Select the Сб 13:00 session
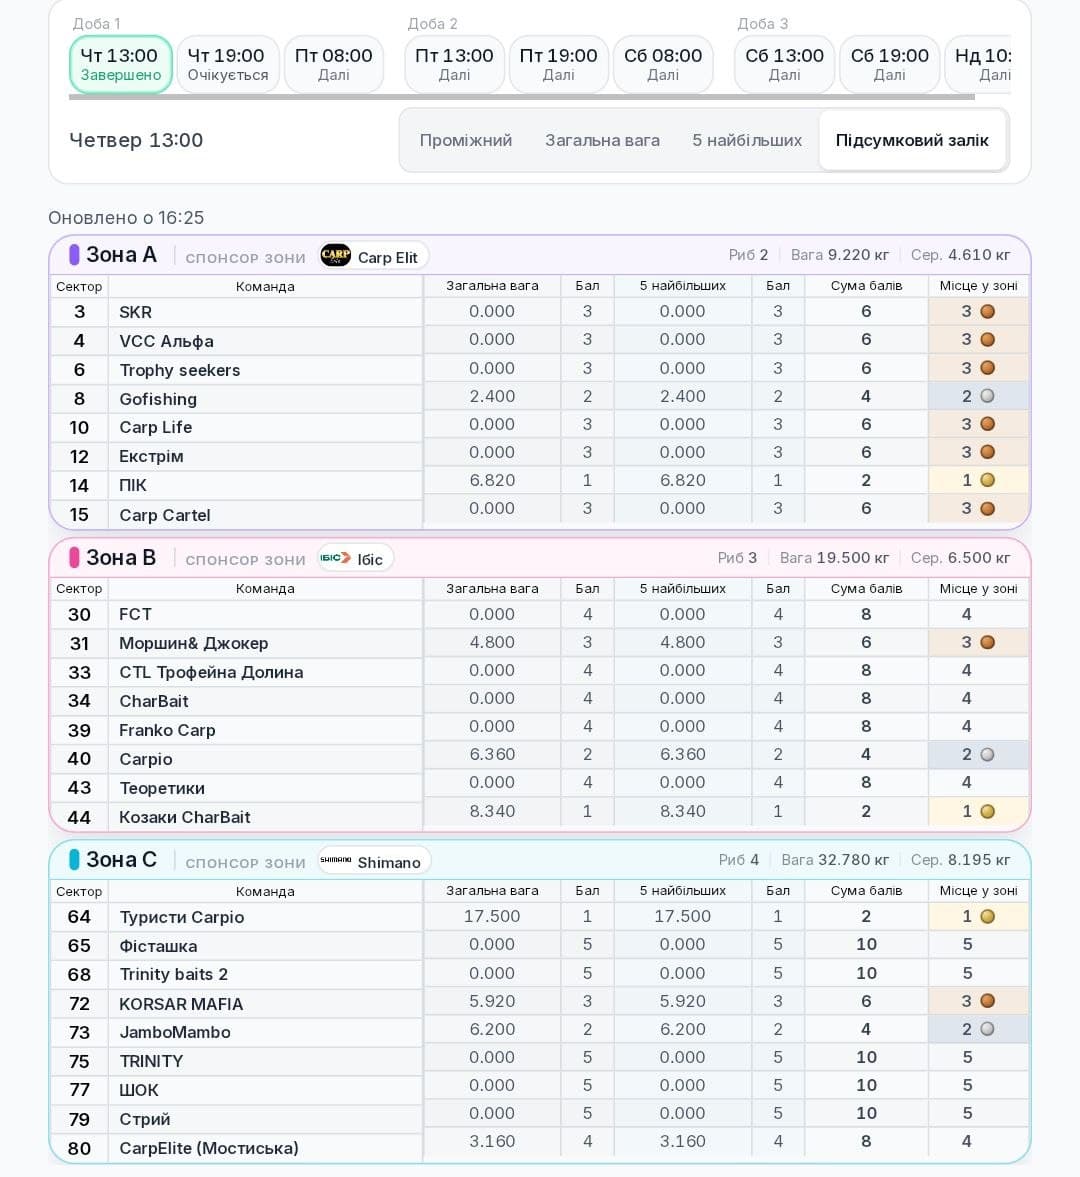 (x=784, y=65)
